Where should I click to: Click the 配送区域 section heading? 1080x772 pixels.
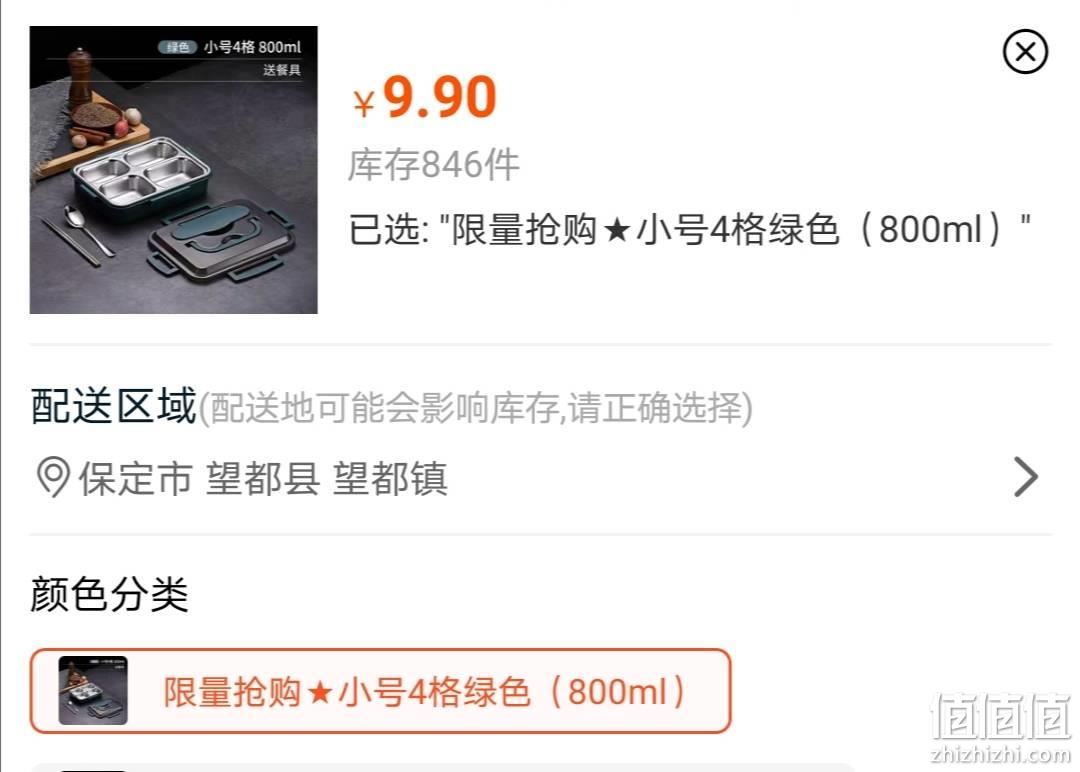pos(114,406)
